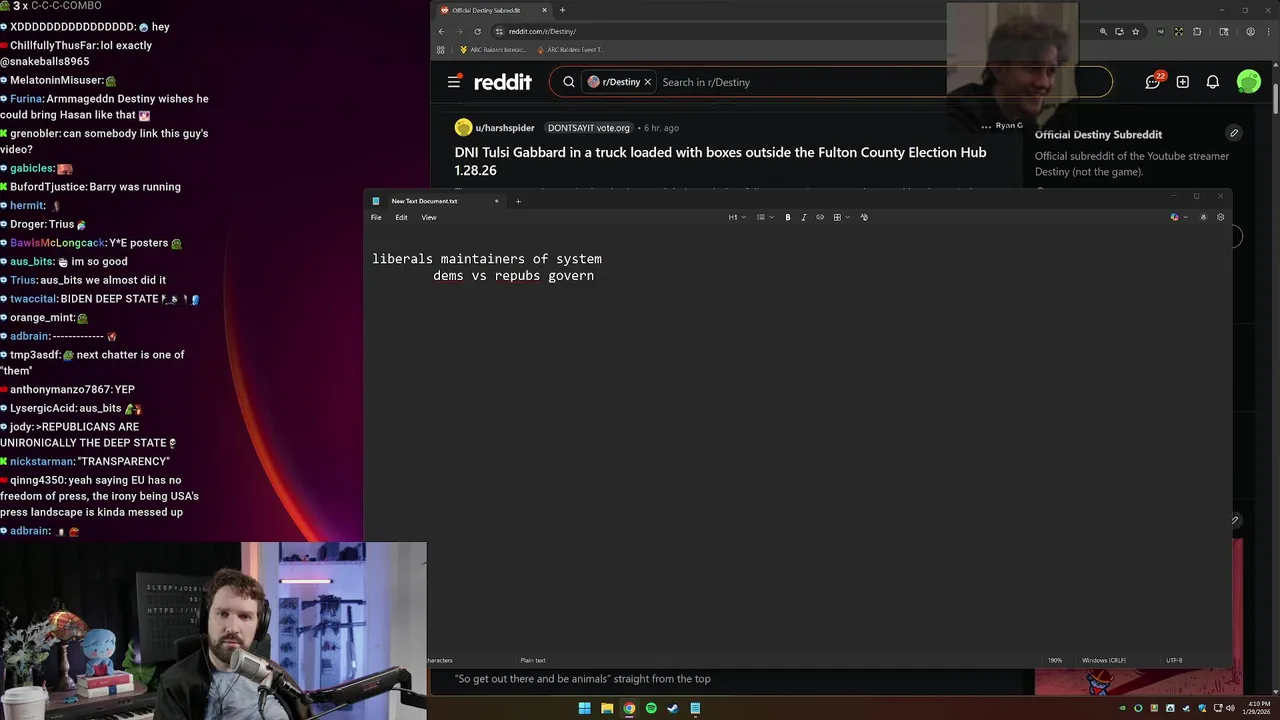Open Notepad File menu
Viewport: 1280px width, 720px height.
376,217
